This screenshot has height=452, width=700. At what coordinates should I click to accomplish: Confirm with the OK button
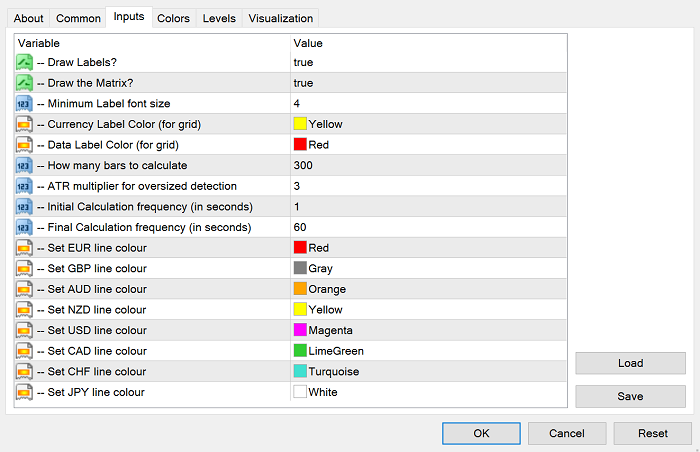[x=481, y=433]
